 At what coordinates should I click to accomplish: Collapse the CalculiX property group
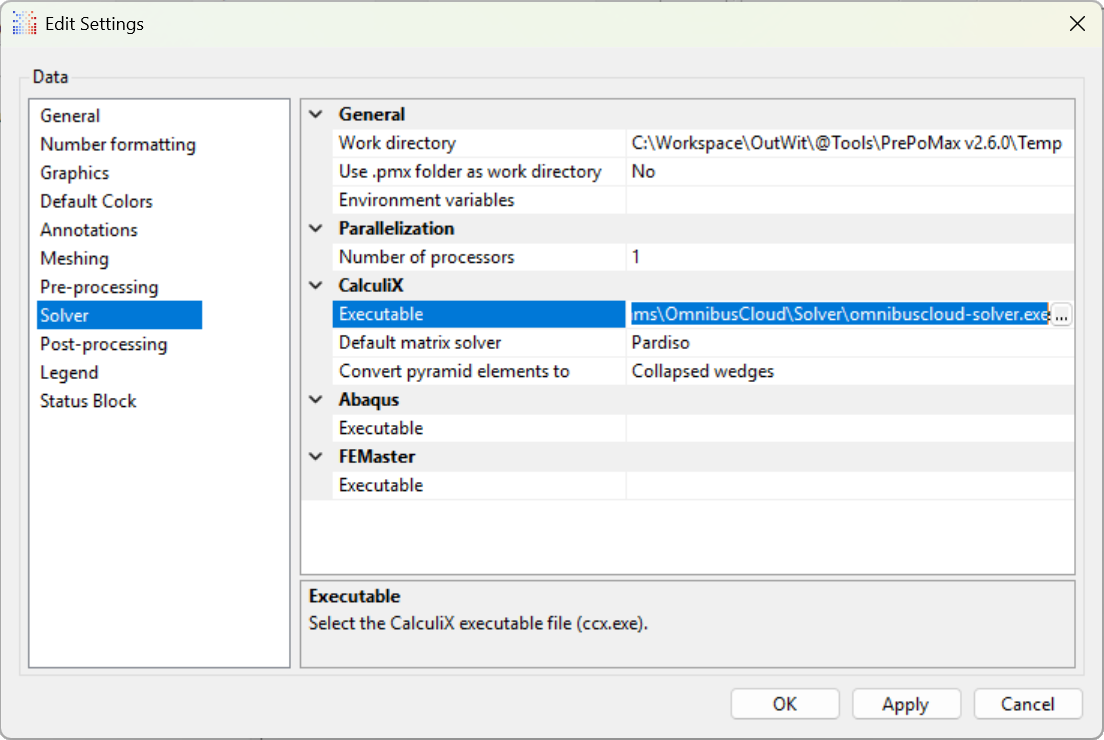[x=316, y=285]
